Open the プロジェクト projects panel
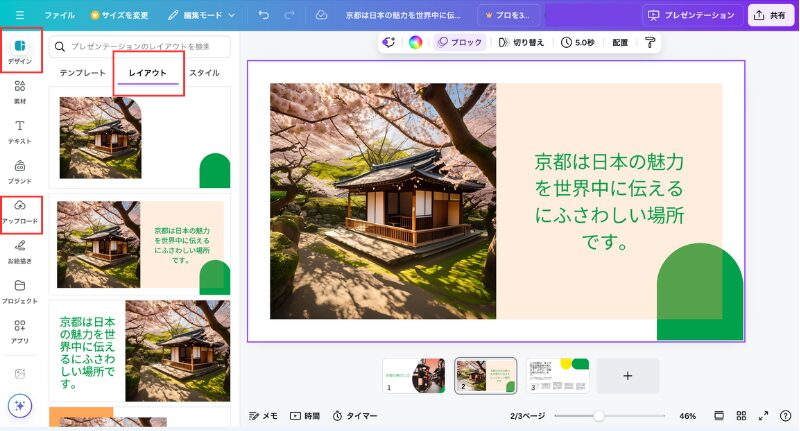 [20, 292]
